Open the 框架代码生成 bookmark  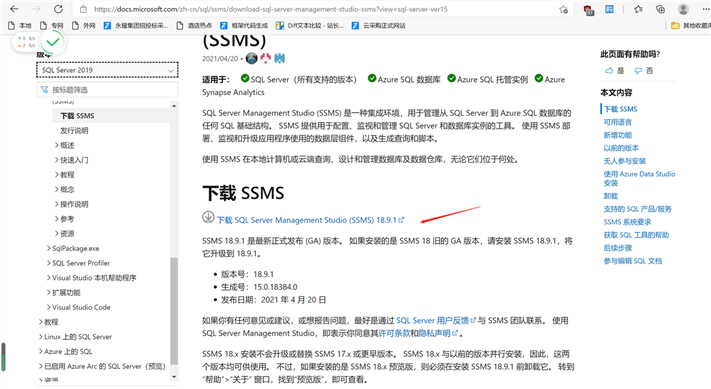[244, 25]
